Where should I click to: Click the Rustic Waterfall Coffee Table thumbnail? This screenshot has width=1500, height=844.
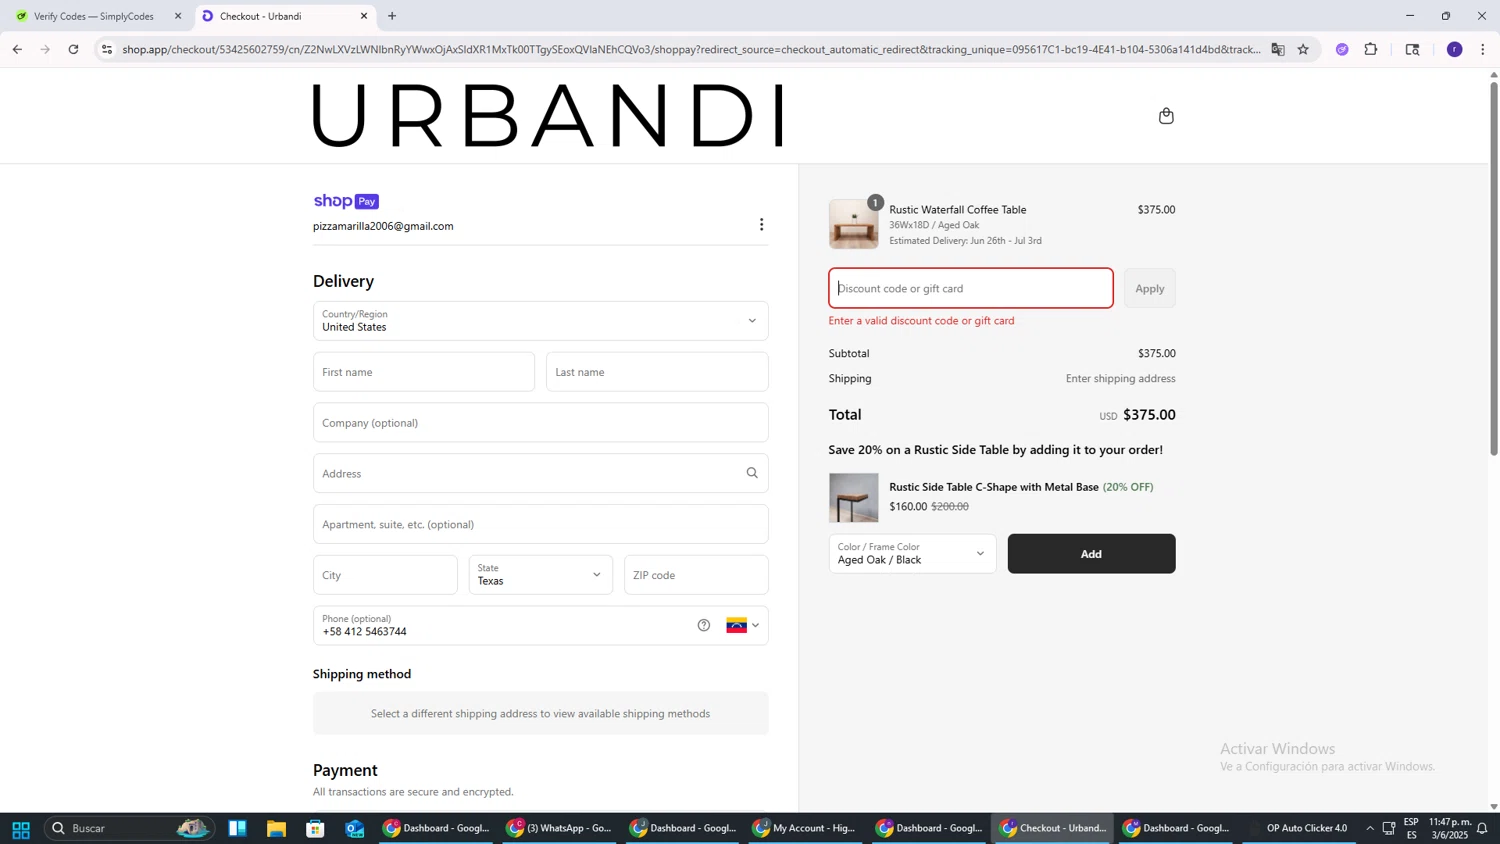(x=854, y=224)
